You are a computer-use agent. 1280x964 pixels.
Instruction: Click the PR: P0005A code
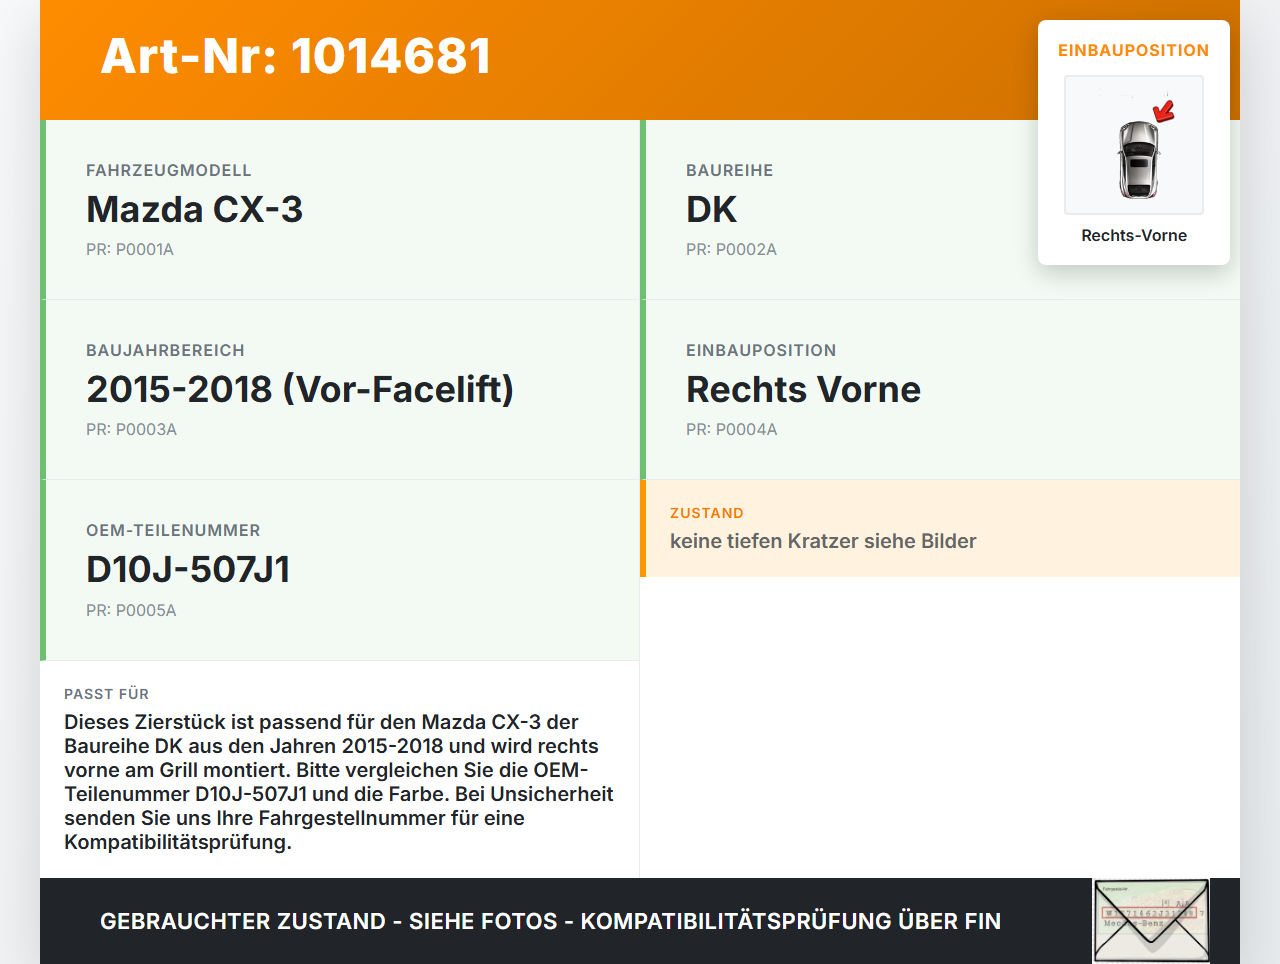[x=131, y=610]
